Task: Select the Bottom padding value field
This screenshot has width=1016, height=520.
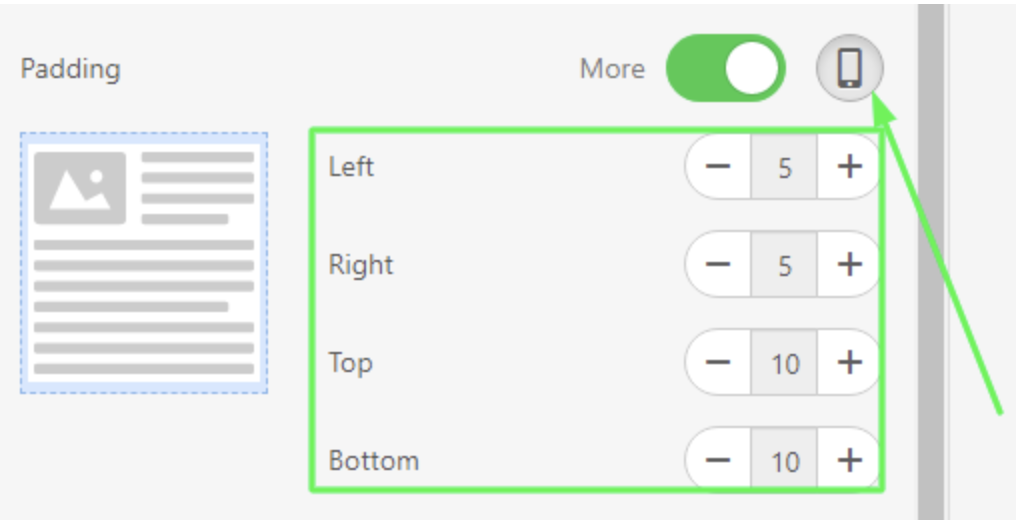Action: click(784, 460)
